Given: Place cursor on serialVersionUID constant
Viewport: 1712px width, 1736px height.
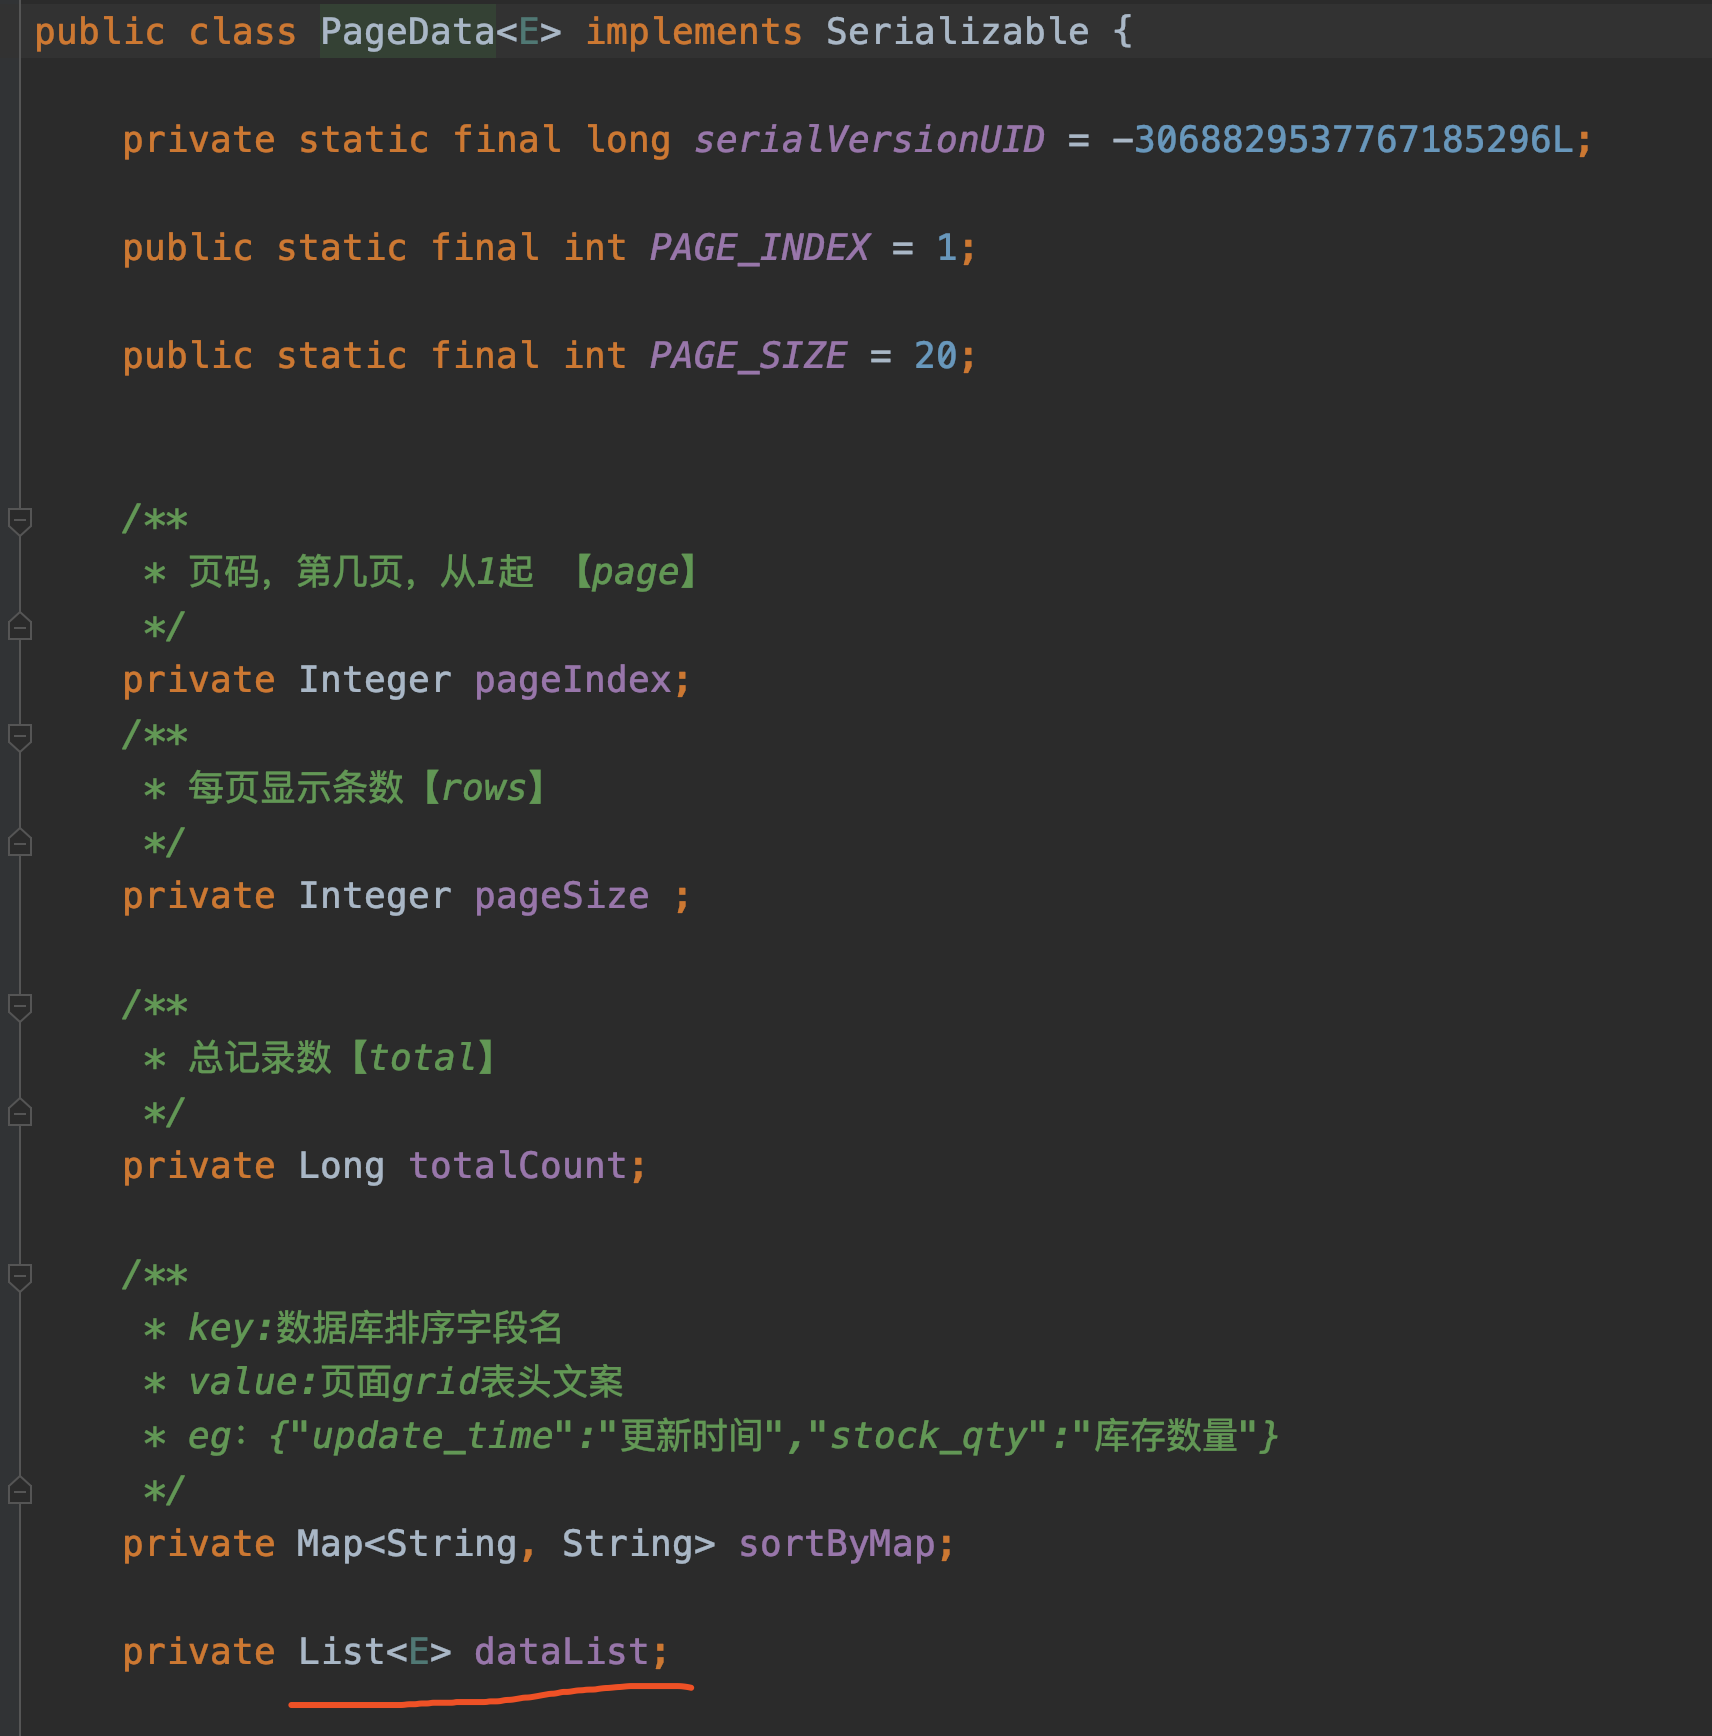Looking at the screenshot, I should [x=869, y=140].
